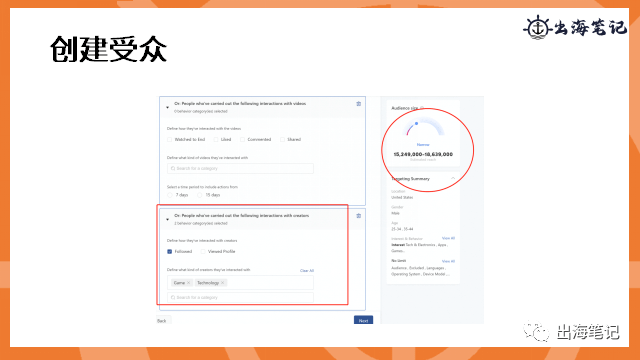Collapse the Targeting Summary panel
640x360 pixels.
click(x=453, y=178)
